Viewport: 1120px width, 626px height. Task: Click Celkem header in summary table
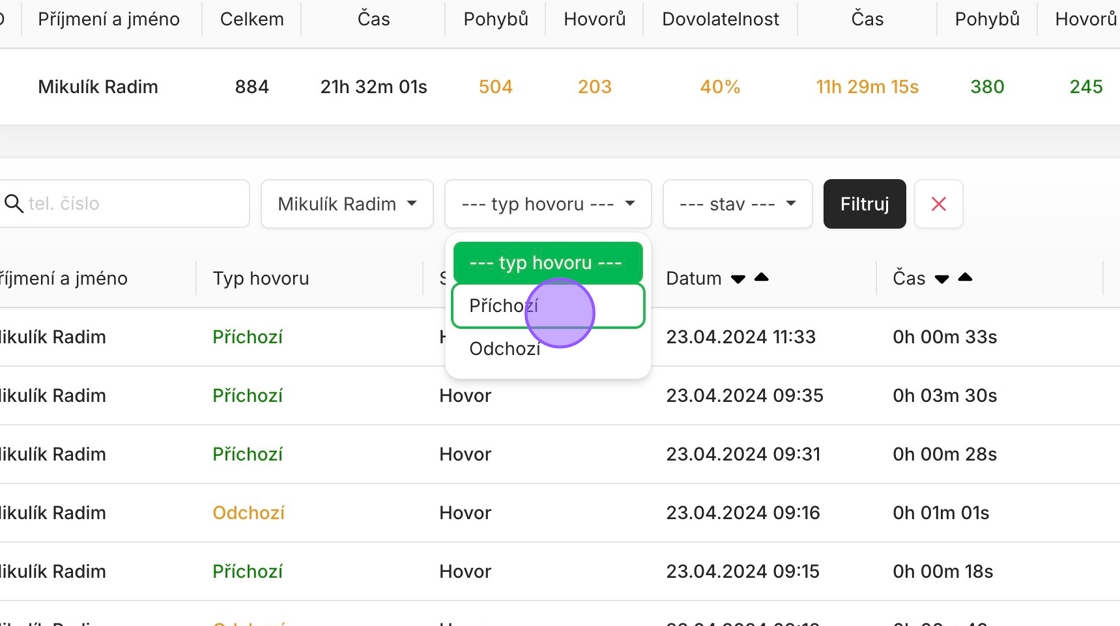click(x=251, y=19)
